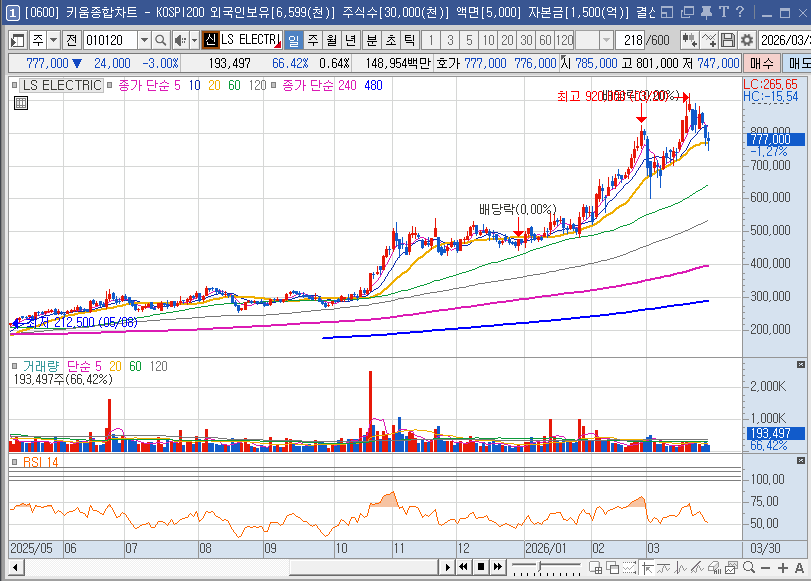Rewind chart replay
This screenshot has height=581, width=811.
(463, 567)
